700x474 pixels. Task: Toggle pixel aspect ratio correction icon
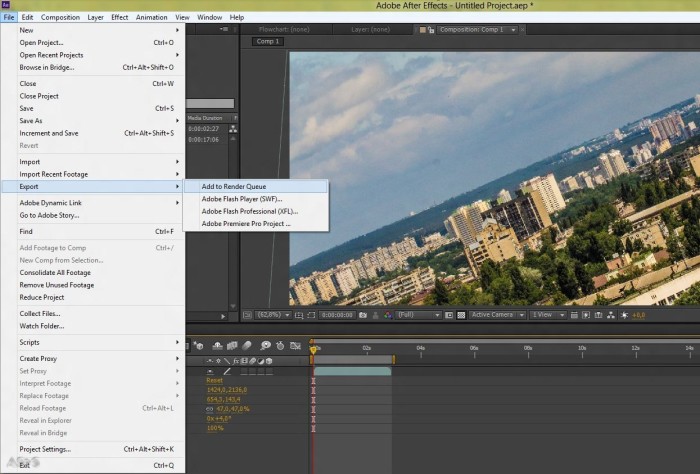click(574, 315)
